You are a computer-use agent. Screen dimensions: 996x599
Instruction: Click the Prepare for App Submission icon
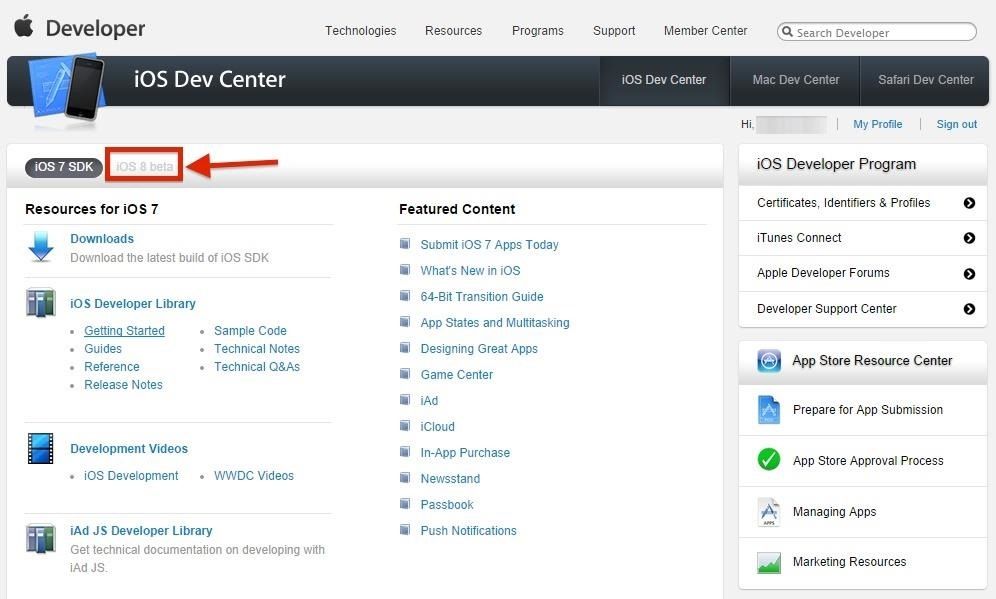(x=768, y=410)
